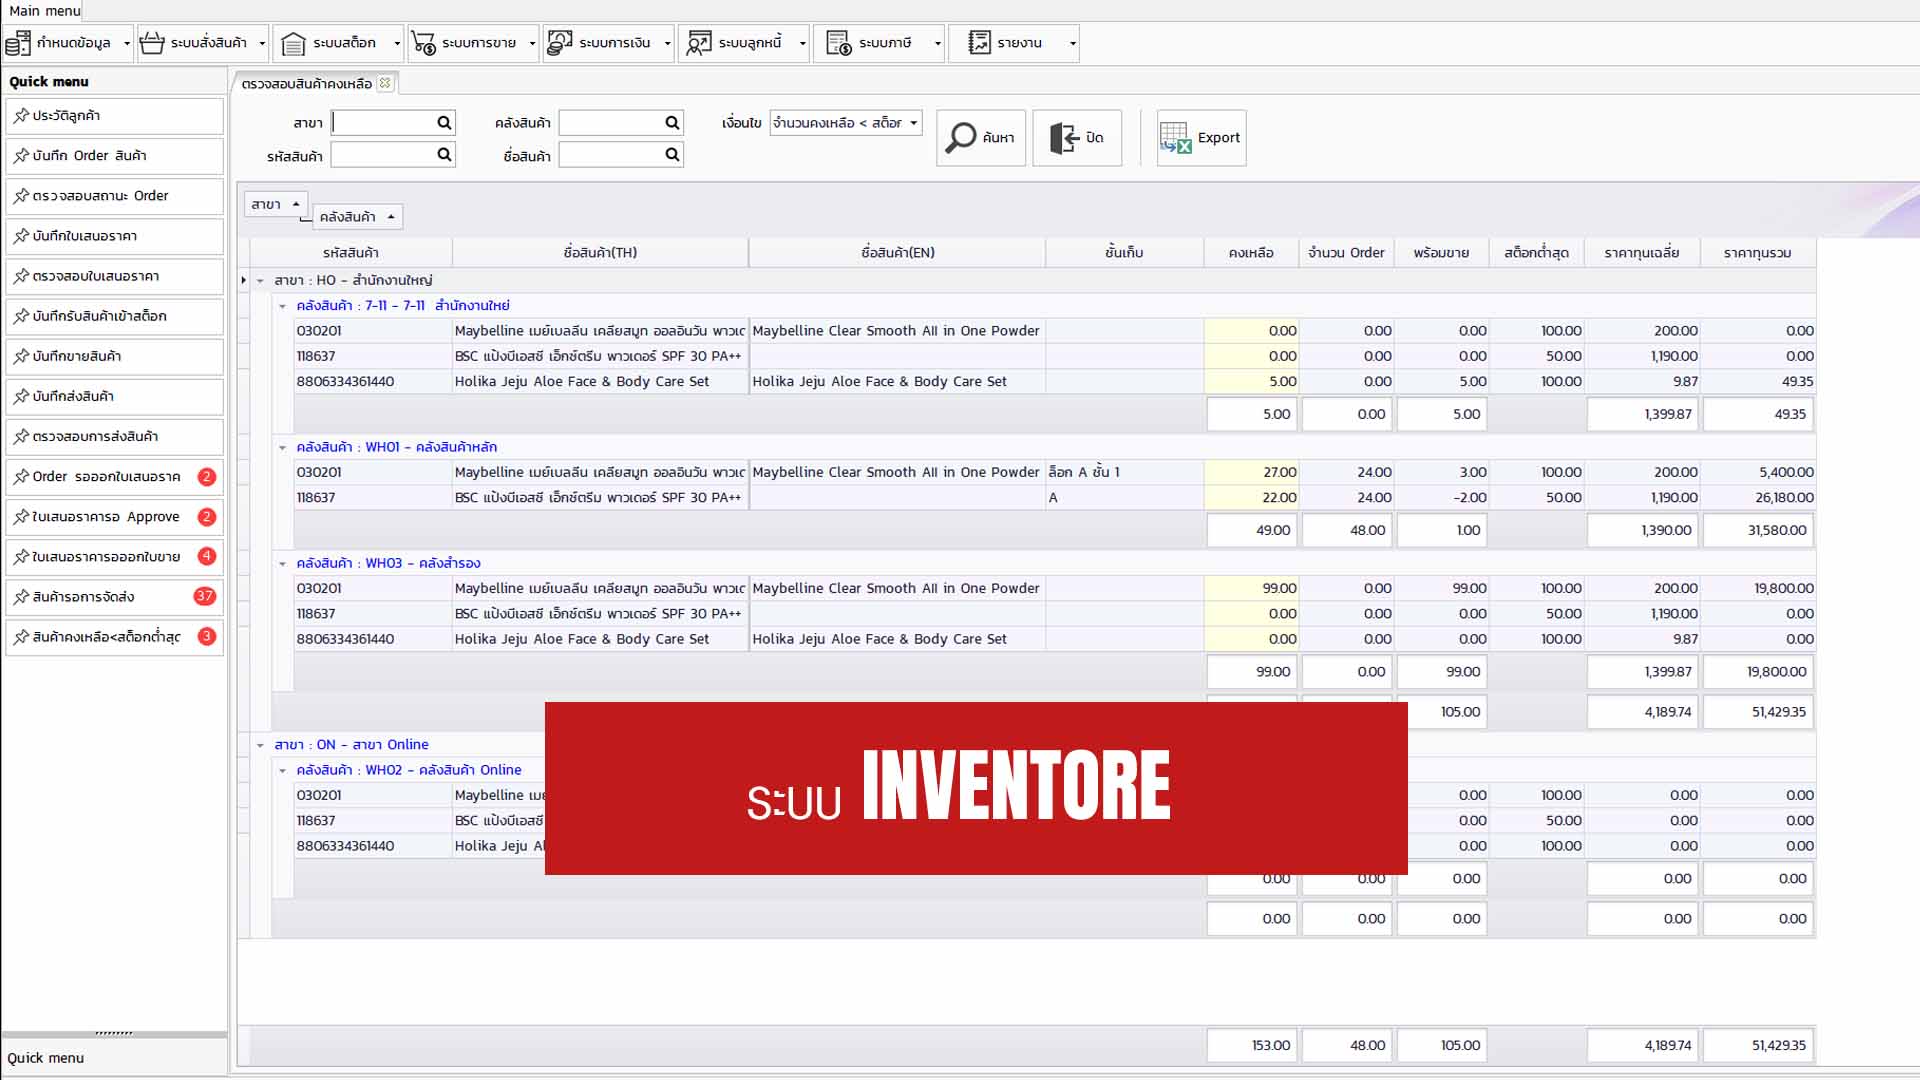Collapse คลังสินค้า : WH02 Online group
This screenshot has height=1080, width=1920.
pyautogui.click(x=282, y=771)
